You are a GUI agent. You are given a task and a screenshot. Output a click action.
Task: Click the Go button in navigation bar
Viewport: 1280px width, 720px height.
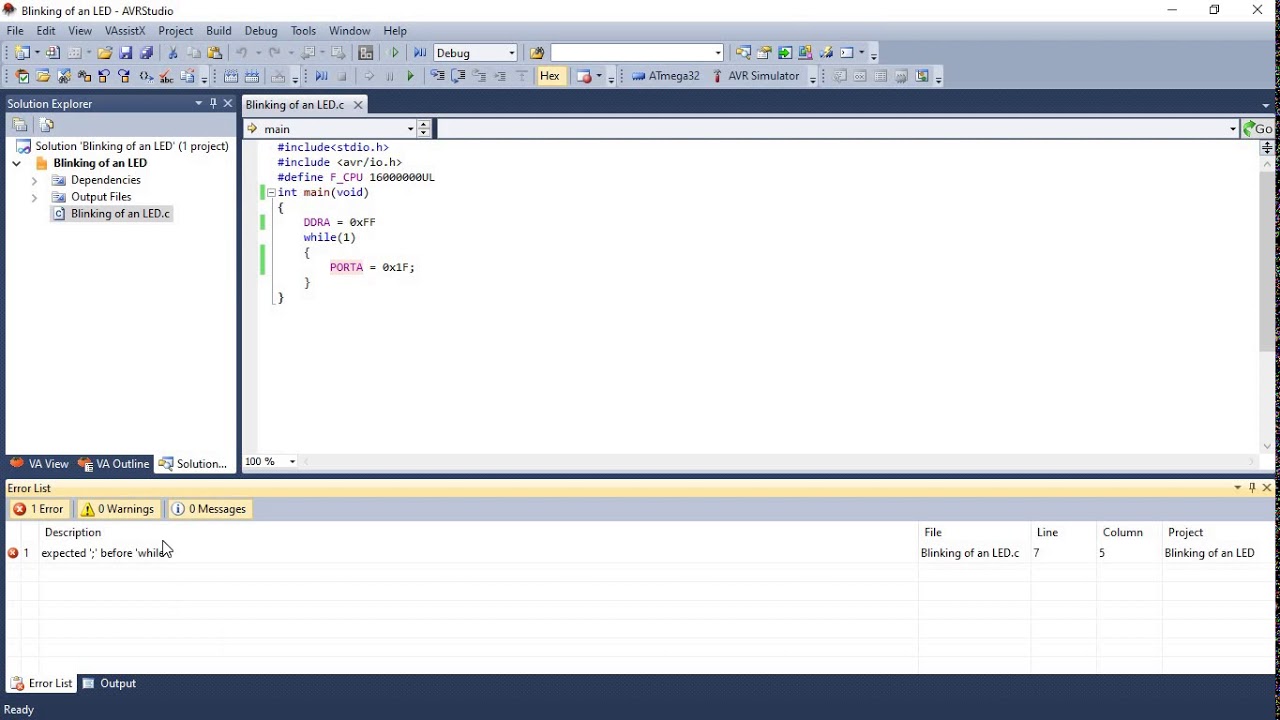click(x=1257, y=128)
